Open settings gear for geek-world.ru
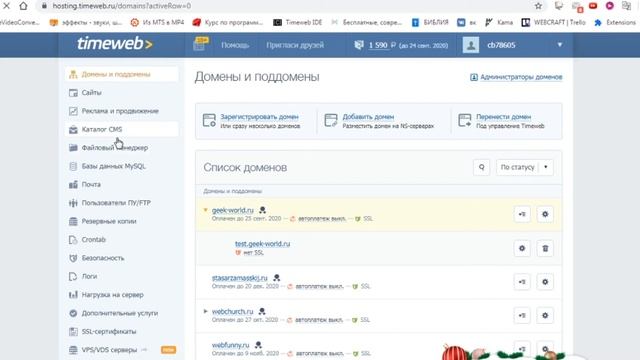Image resolution: width=640 pixels, height=360 pixels. click(x=545, y=214)
